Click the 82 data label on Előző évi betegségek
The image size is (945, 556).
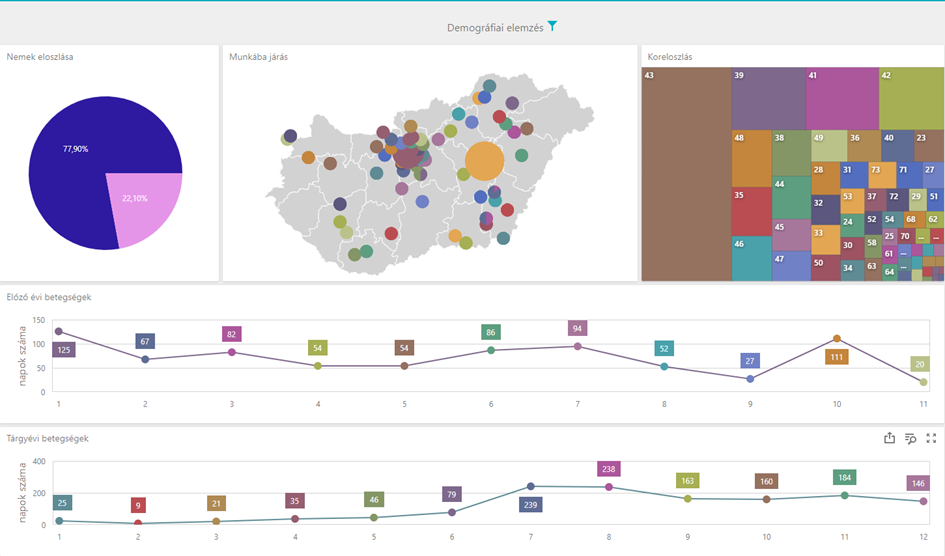[231, 334]
